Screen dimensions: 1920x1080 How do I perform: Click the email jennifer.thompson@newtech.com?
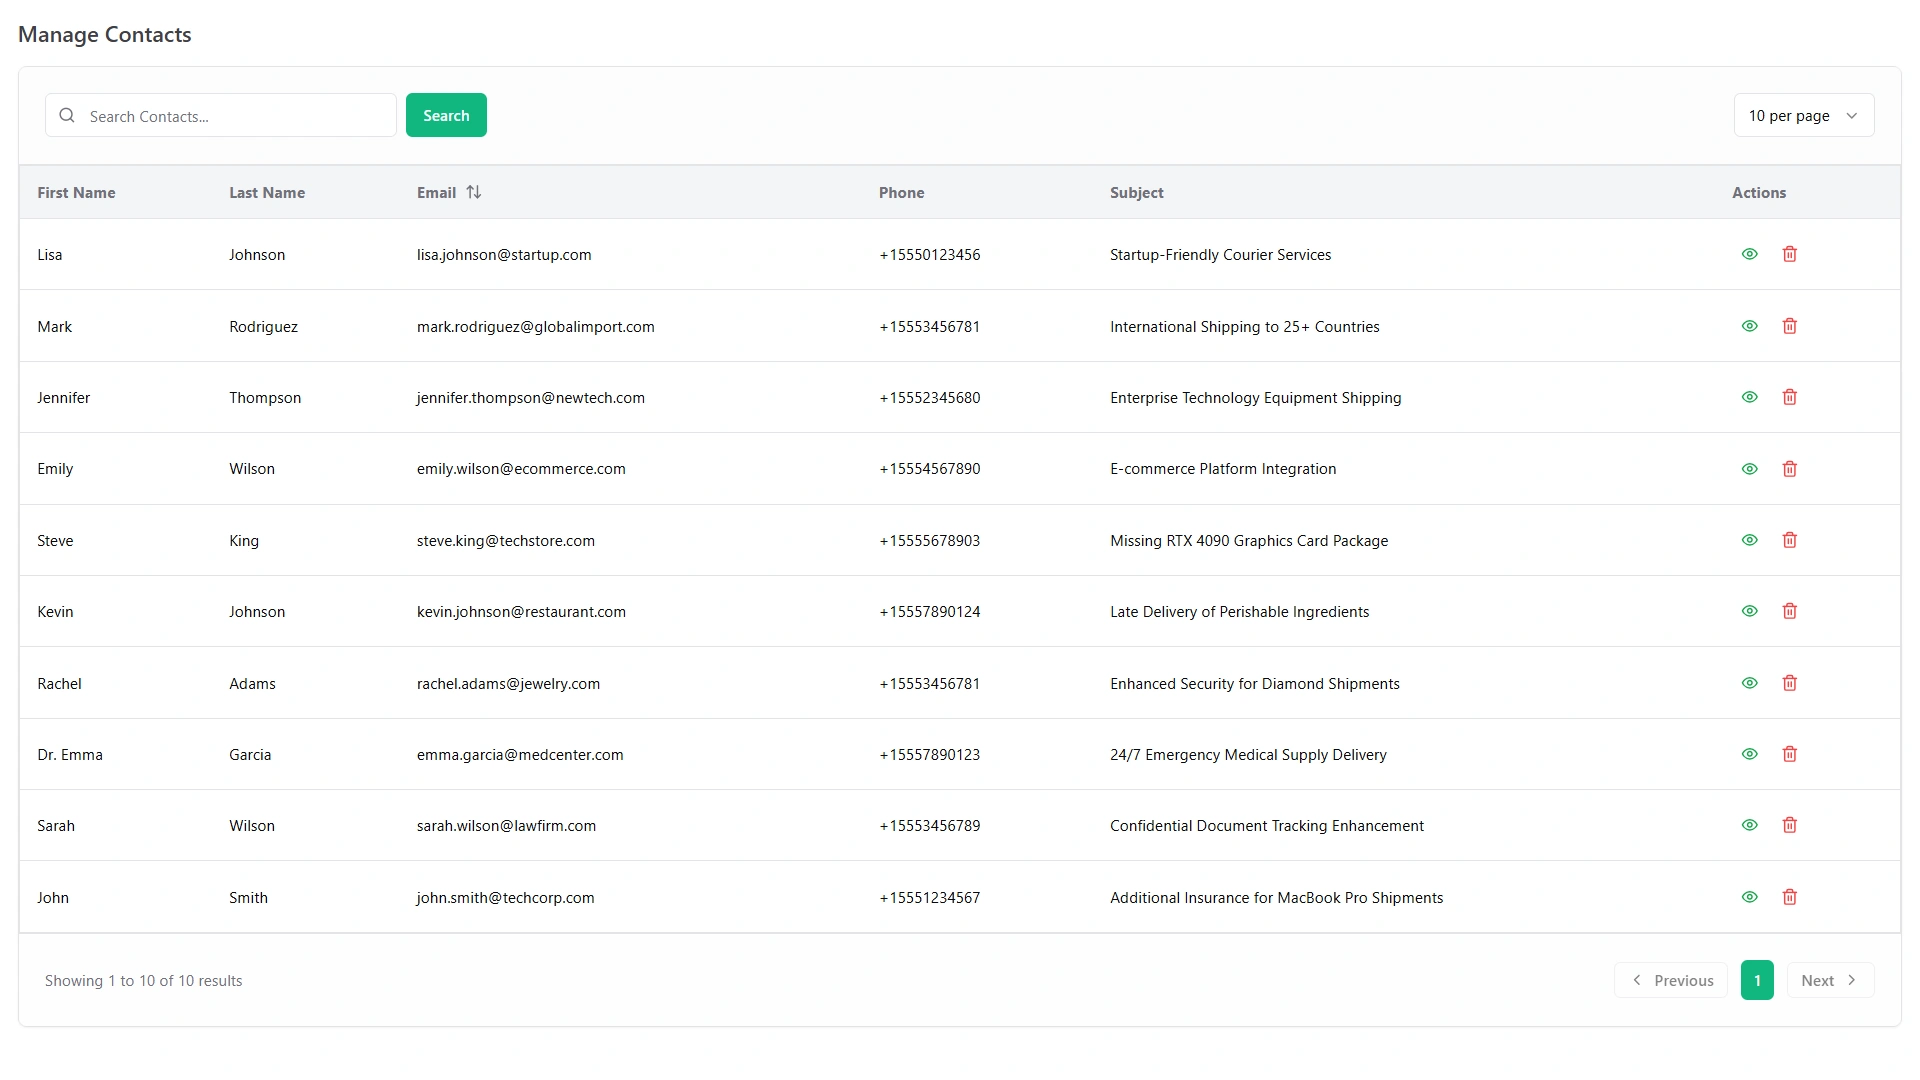(x=530, y=398)
